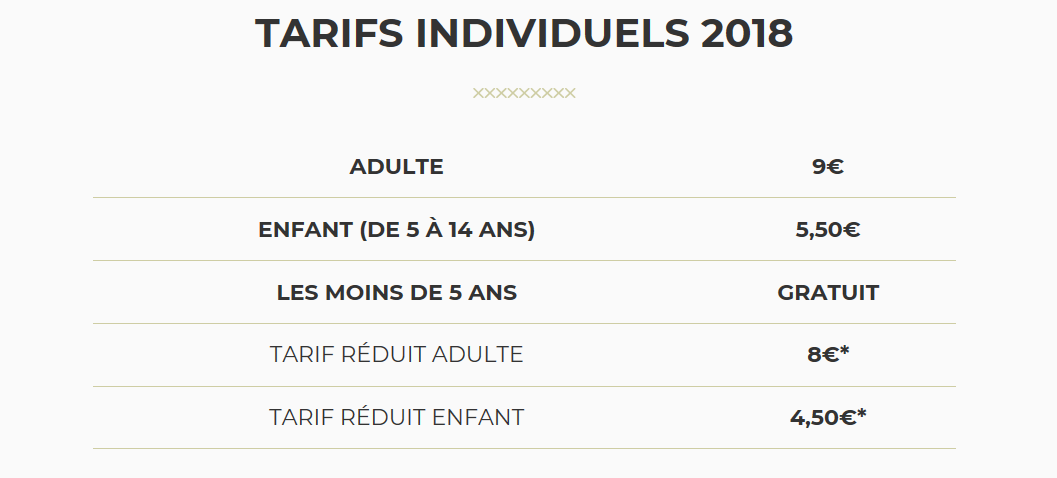
Task: Click the 4,50€* reduced child price
Action: click(828, 417)
